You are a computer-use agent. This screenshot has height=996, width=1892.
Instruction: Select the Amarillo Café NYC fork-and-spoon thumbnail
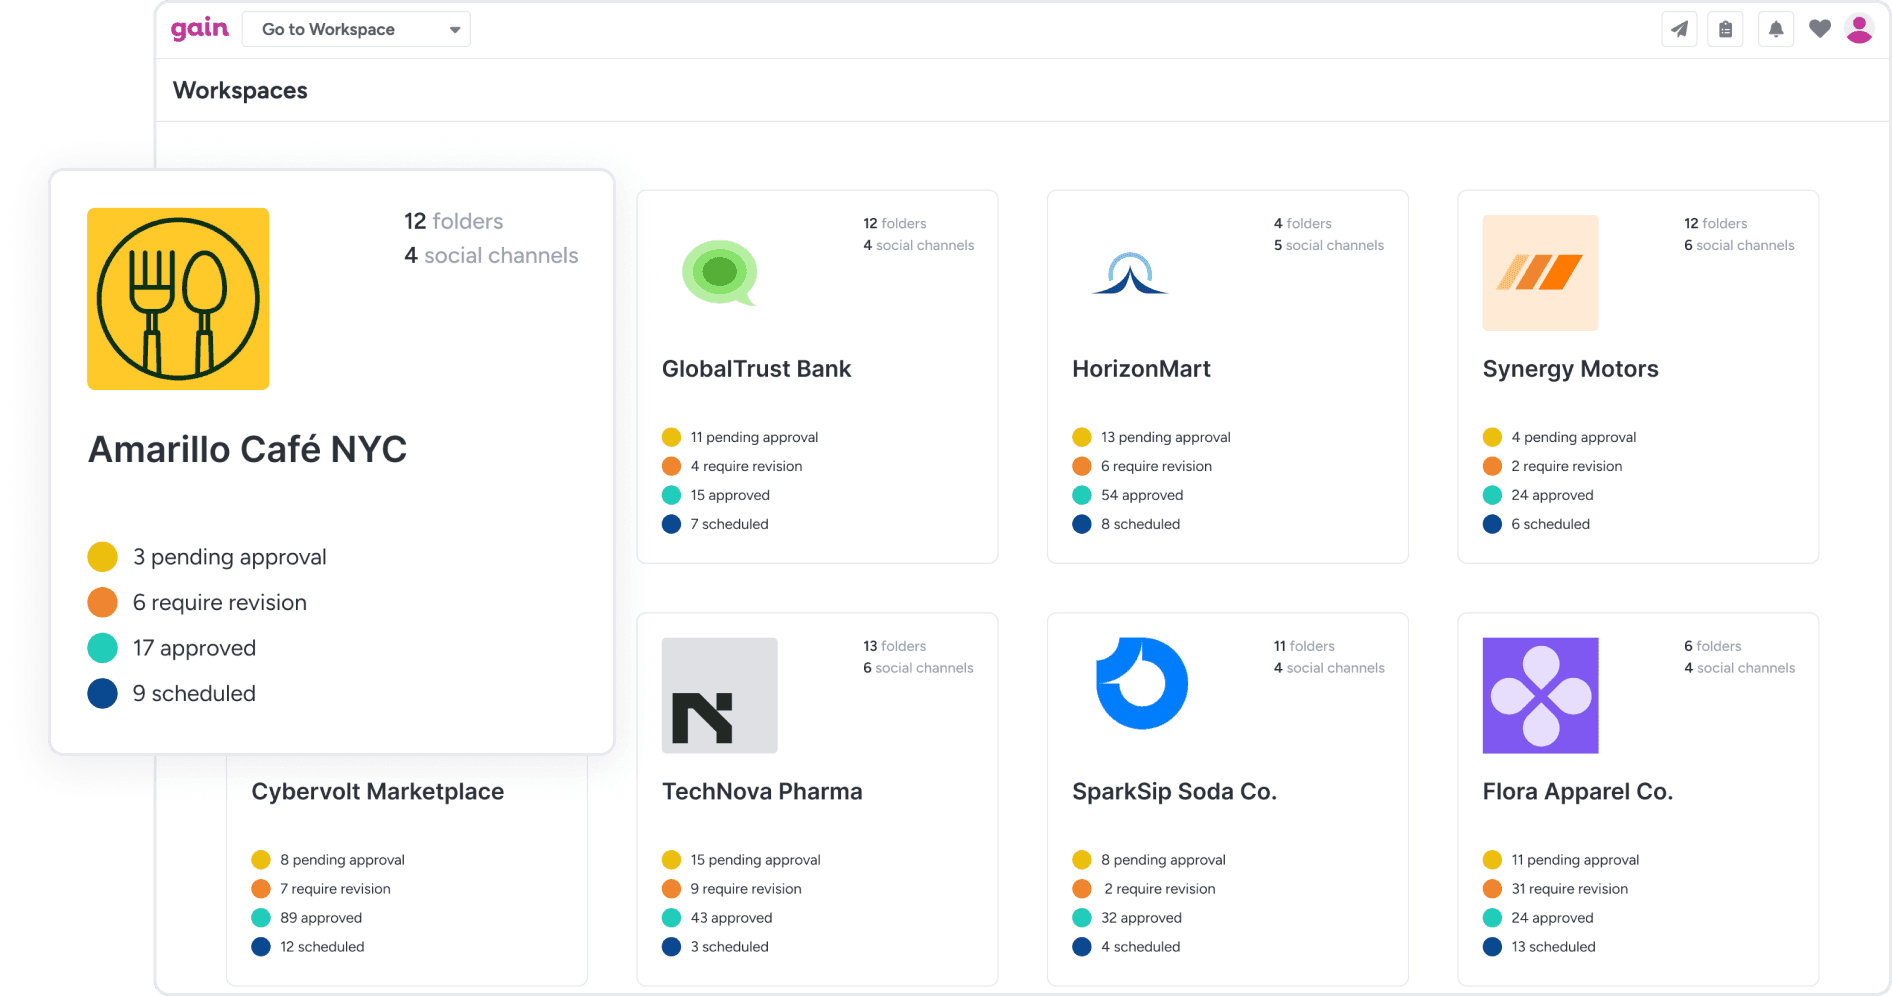(178, 299)
